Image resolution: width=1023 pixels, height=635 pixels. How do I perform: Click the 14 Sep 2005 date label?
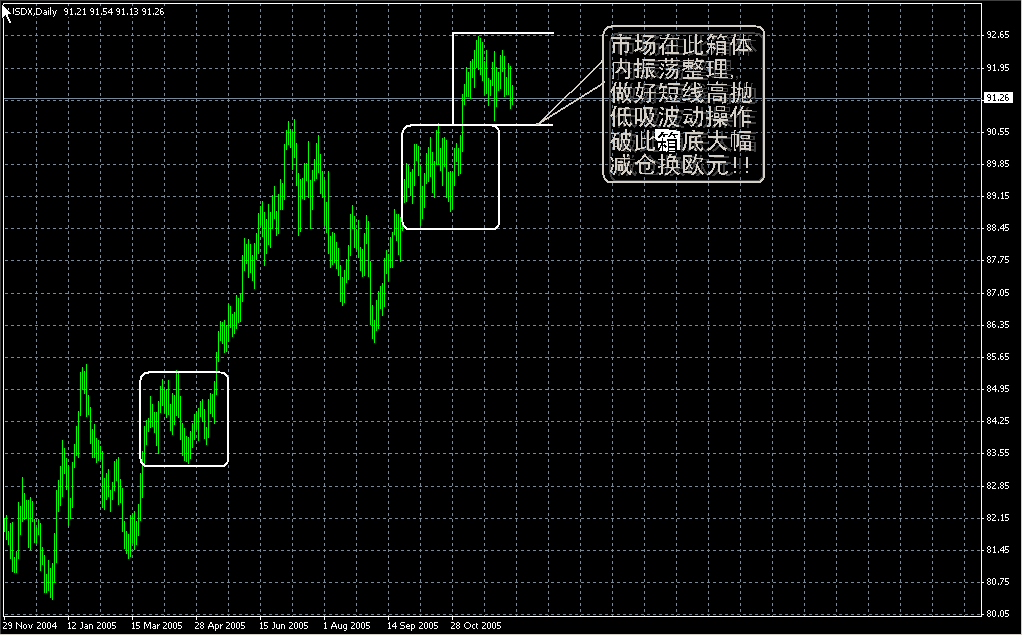pyautogui.click(x=412, y=625)
